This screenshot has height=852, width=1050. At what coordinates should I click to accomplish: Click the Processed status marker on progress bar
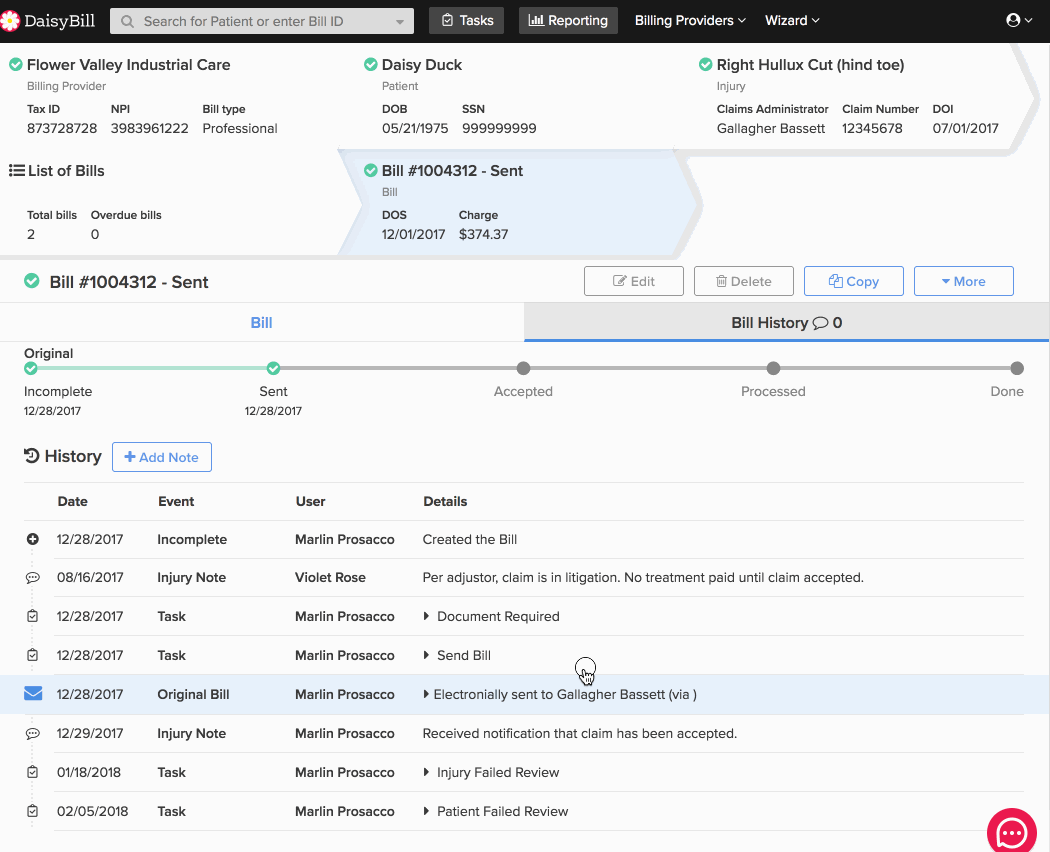point(773,368)
